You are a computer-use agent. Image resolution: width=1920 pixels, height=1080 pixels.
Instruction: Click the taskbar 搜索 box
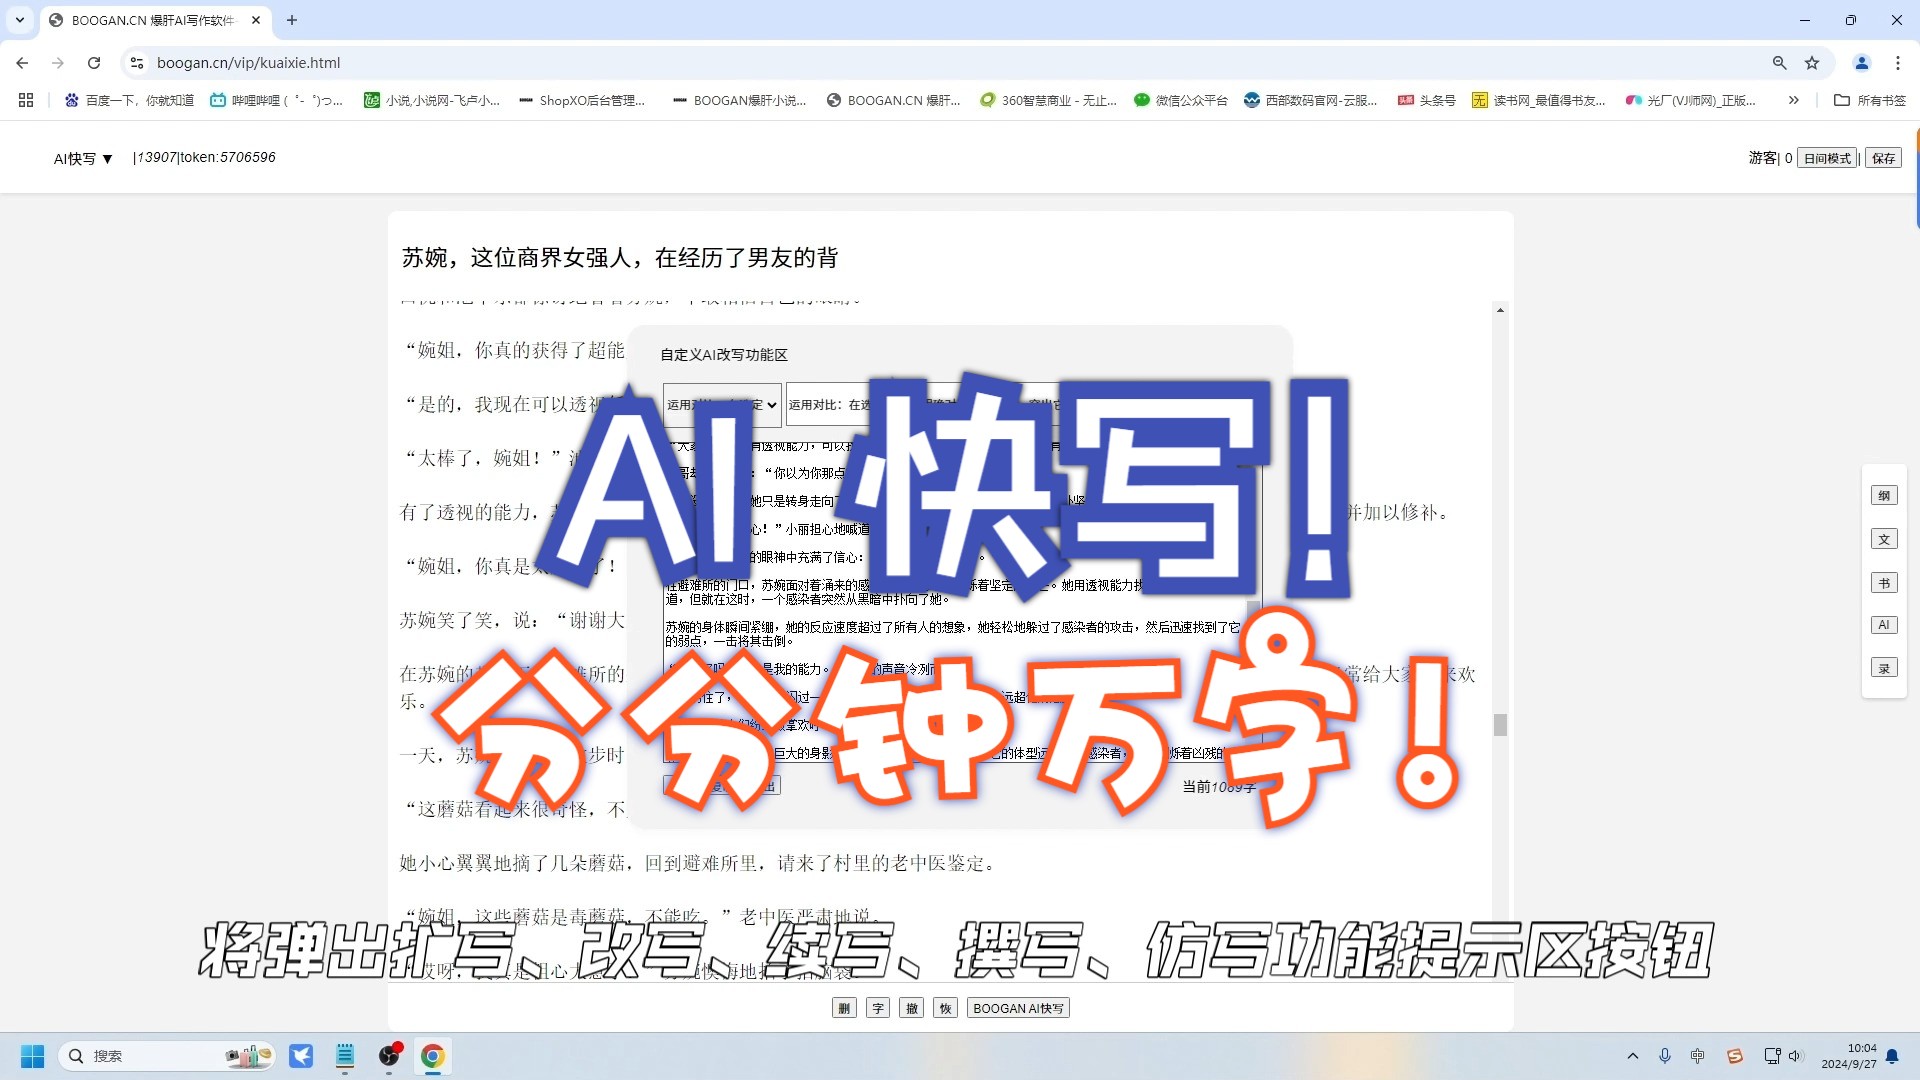click(167, 1056)
